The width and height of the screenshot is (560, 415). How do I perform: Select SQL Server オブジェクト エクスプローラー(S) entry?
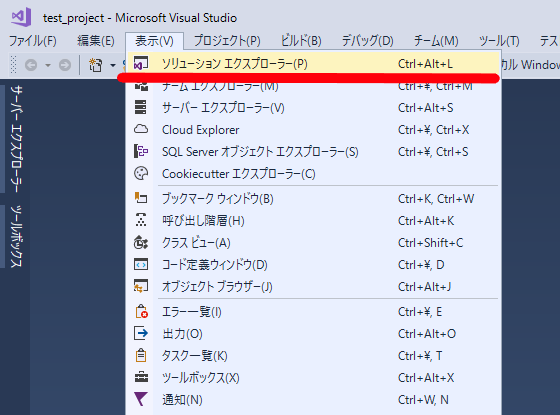(314, 152)
